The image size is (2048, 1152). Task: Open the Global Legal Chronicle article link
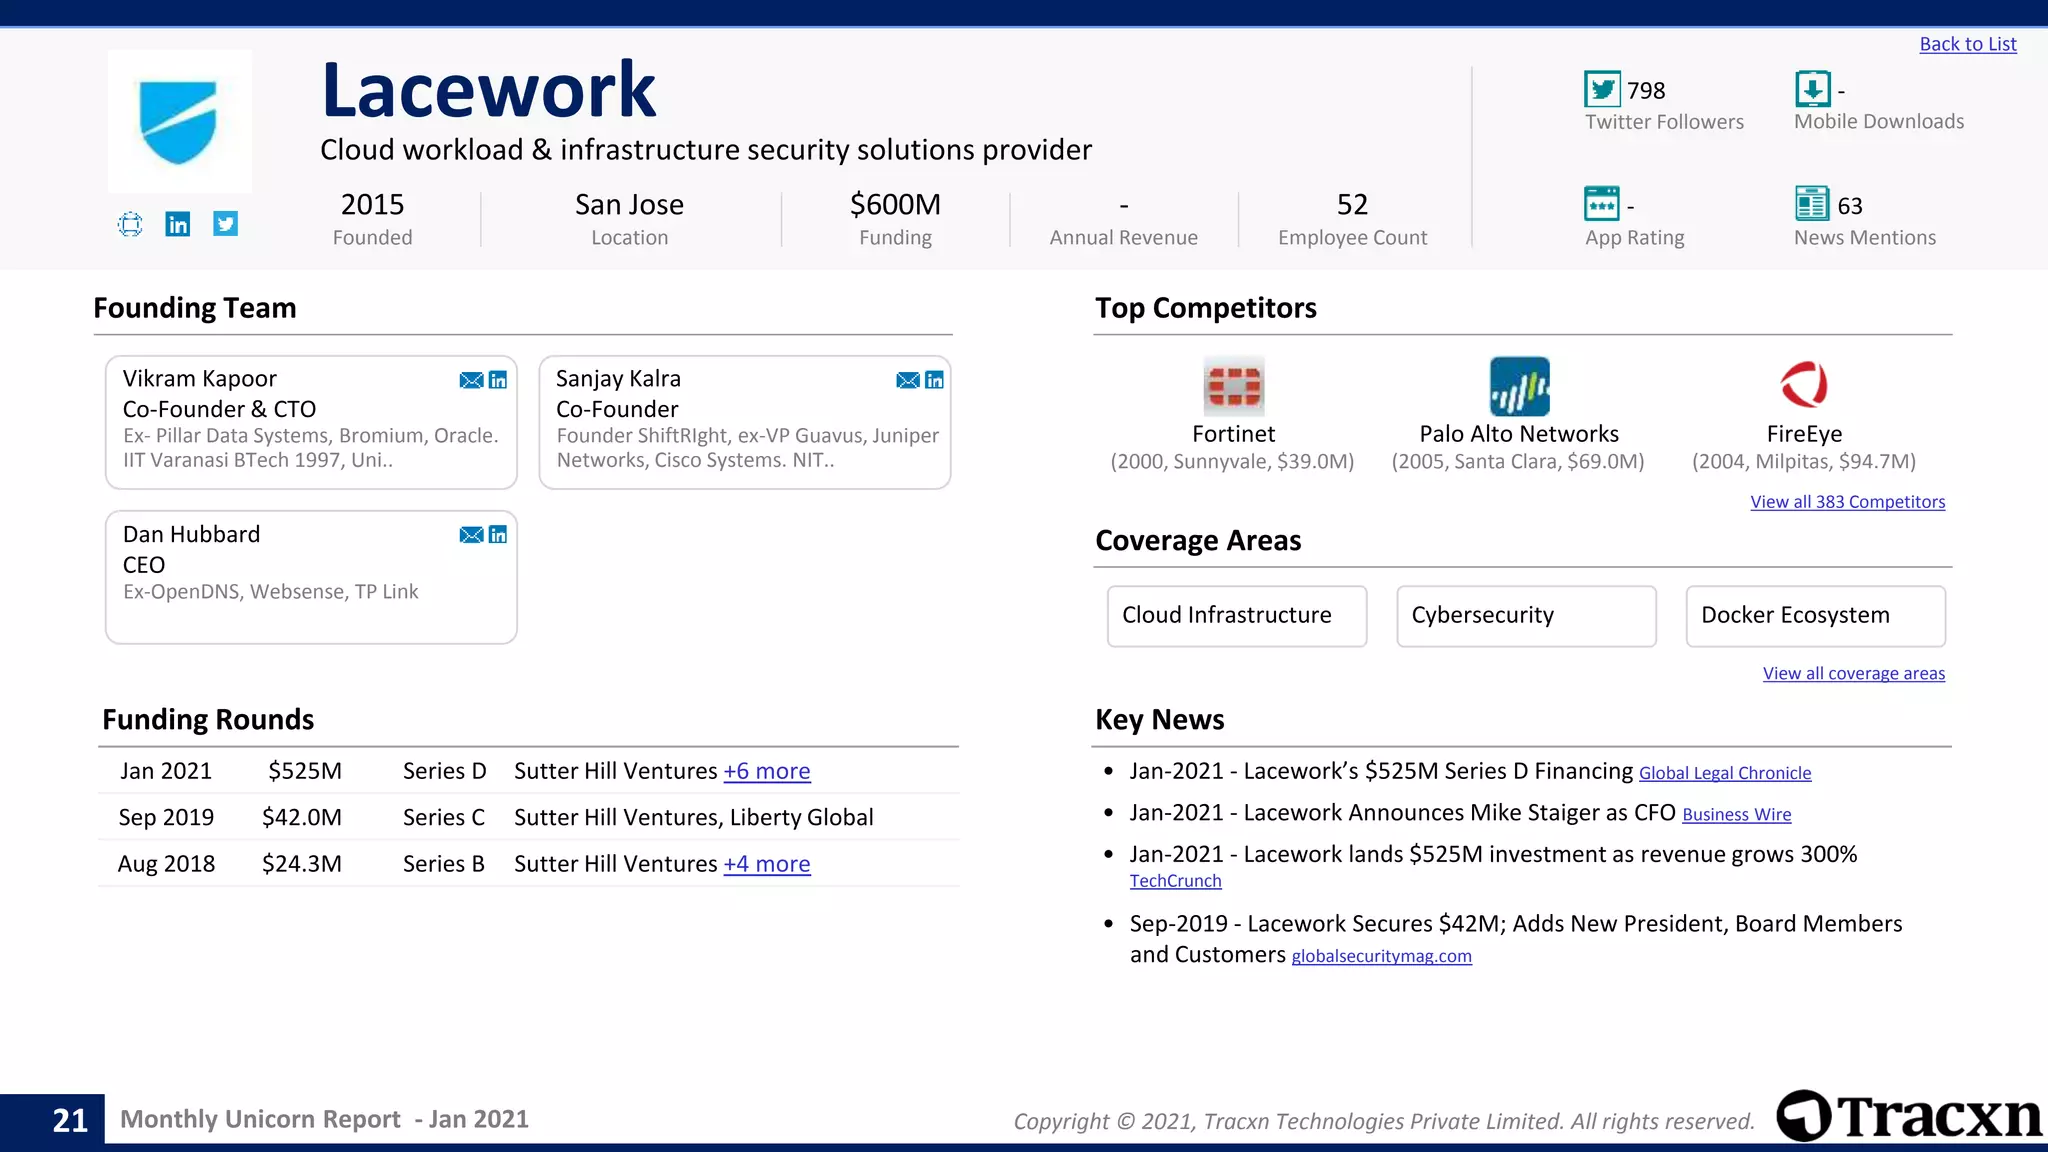pos(1725,773)
